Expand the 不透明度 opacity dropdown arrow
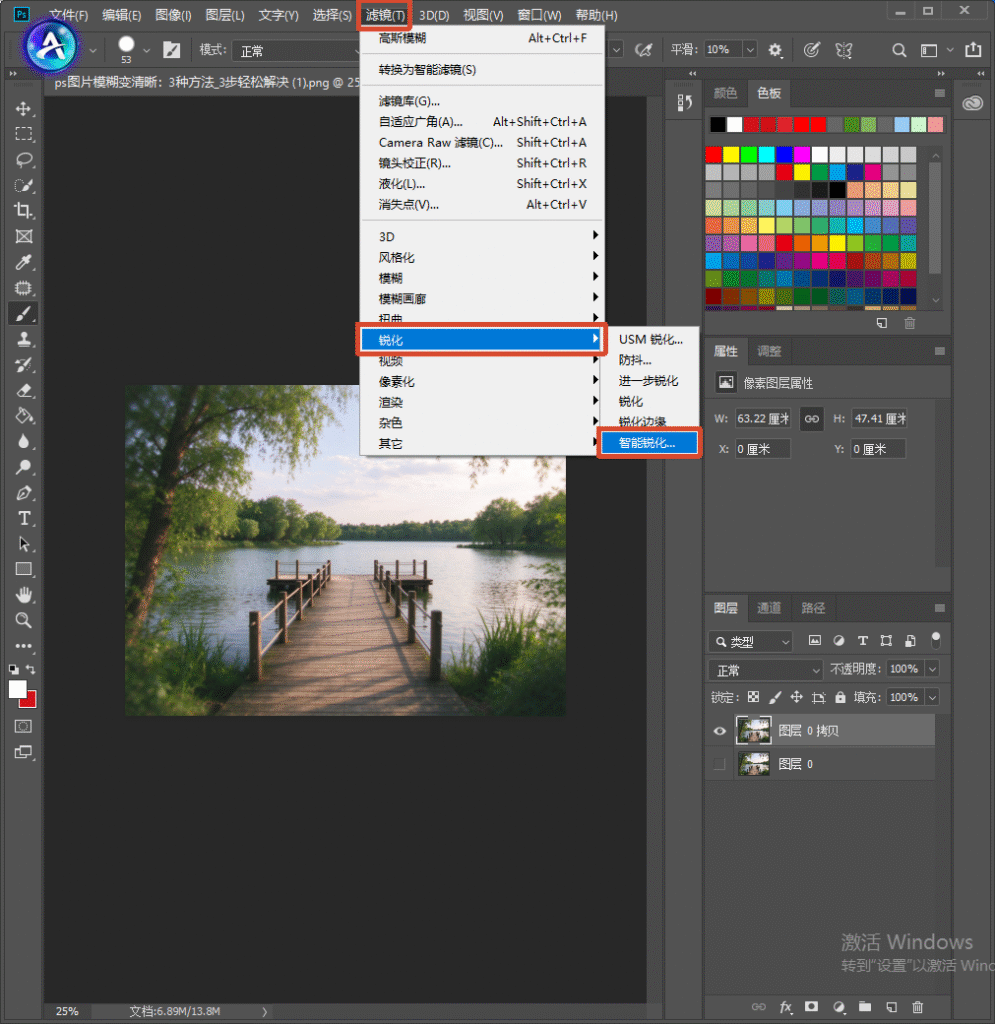Screen dimensions: 995x1024 (932, 669)
